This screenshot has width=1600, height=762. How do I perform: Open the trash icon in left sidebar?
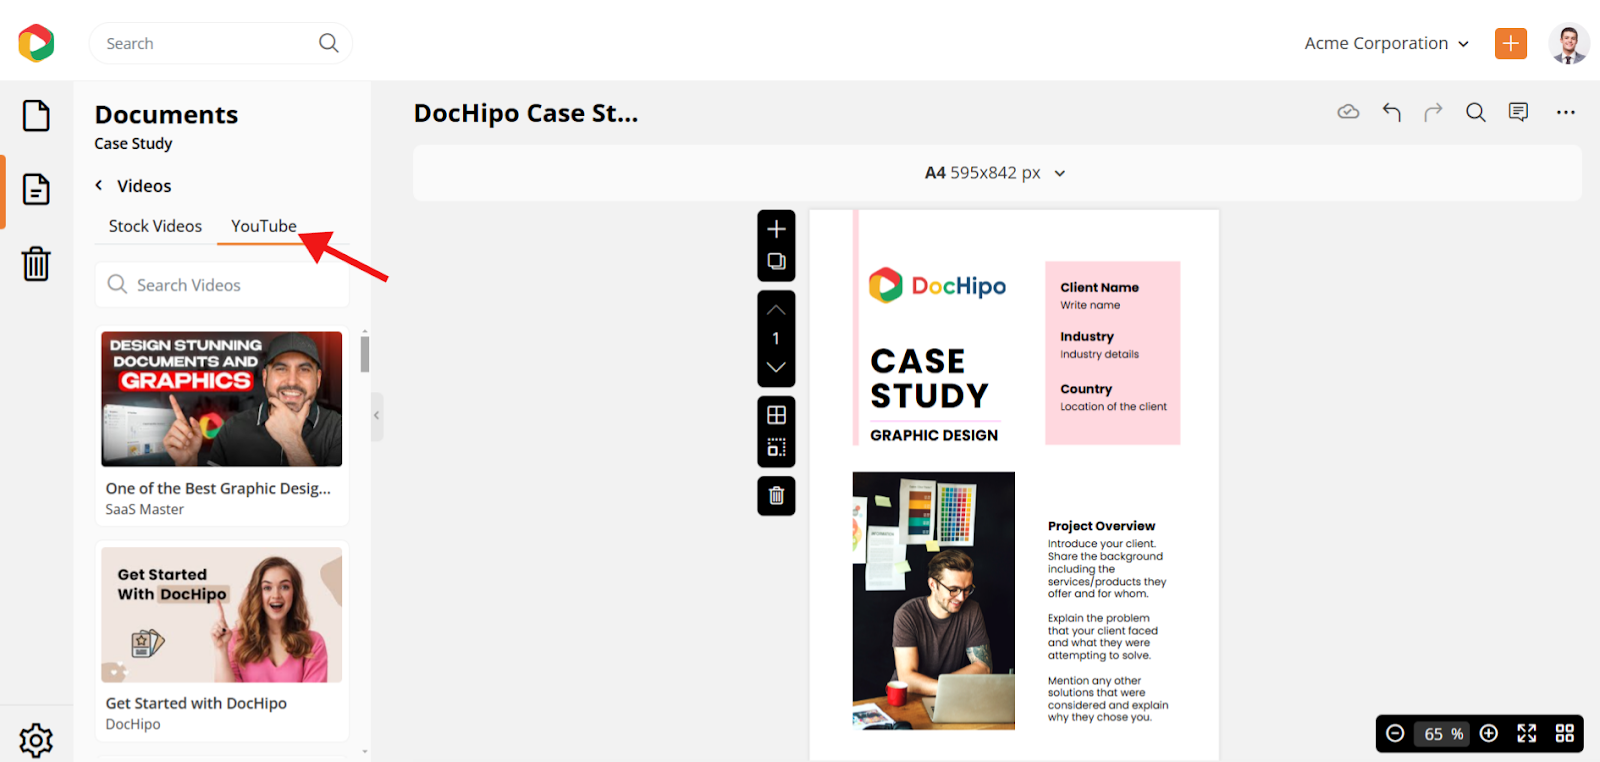click(x=36, y=264)
